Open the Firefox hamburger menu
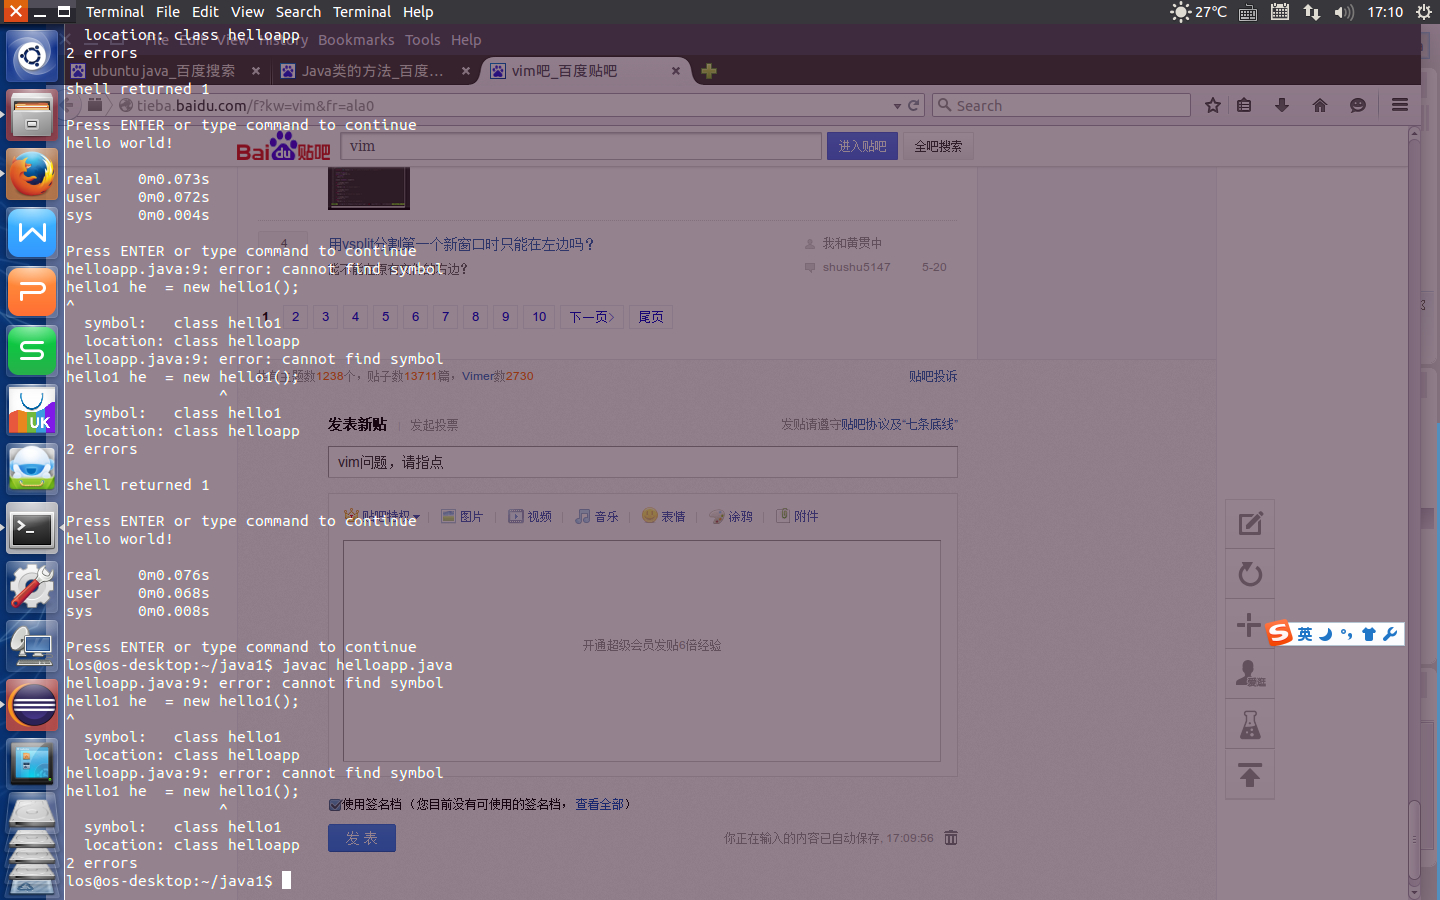Viewport: 1440px width, 900px height. pyautogui.click(x=1400, y=105)
